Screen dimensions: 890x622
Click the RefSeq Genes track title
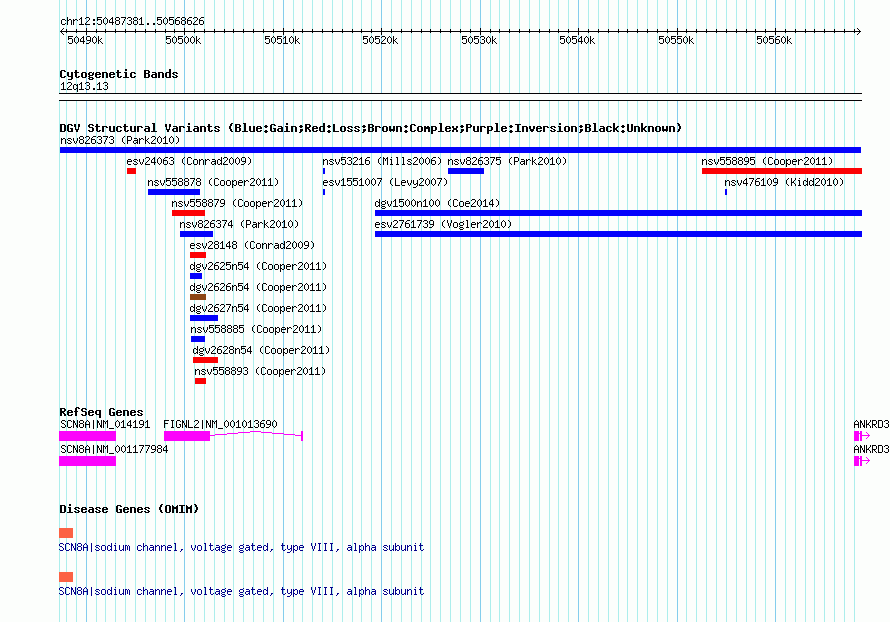[x=101, y=412]
